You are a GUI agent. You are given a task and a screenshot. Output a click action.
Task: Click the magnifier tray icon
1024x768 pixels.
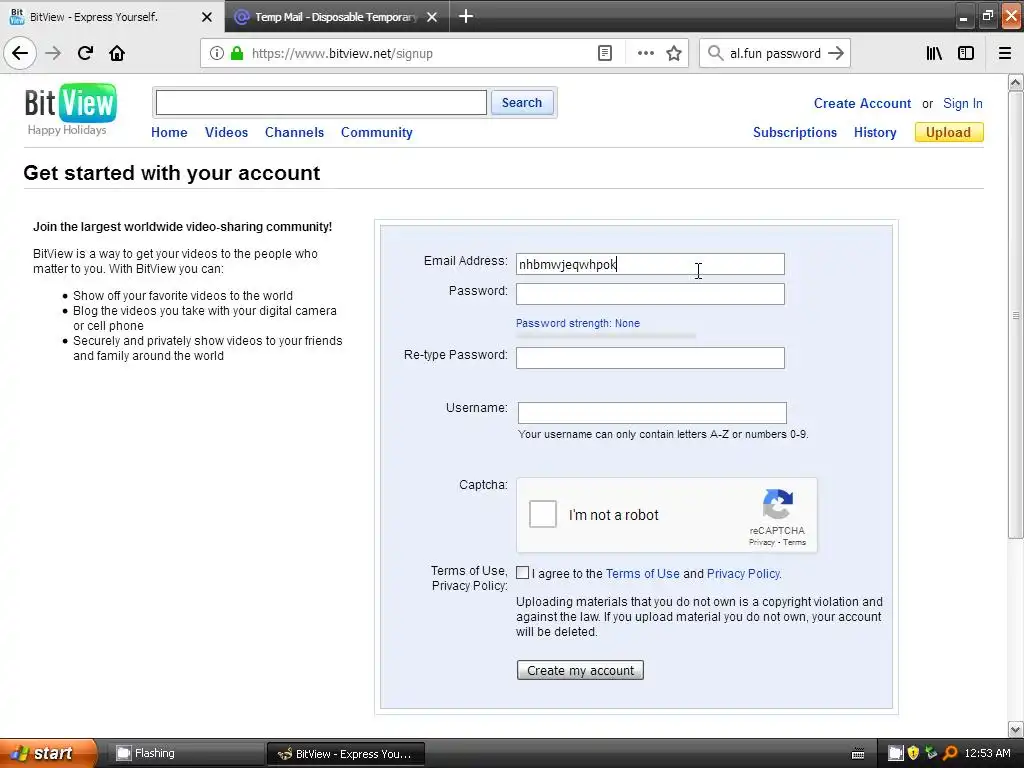(950, 753)
